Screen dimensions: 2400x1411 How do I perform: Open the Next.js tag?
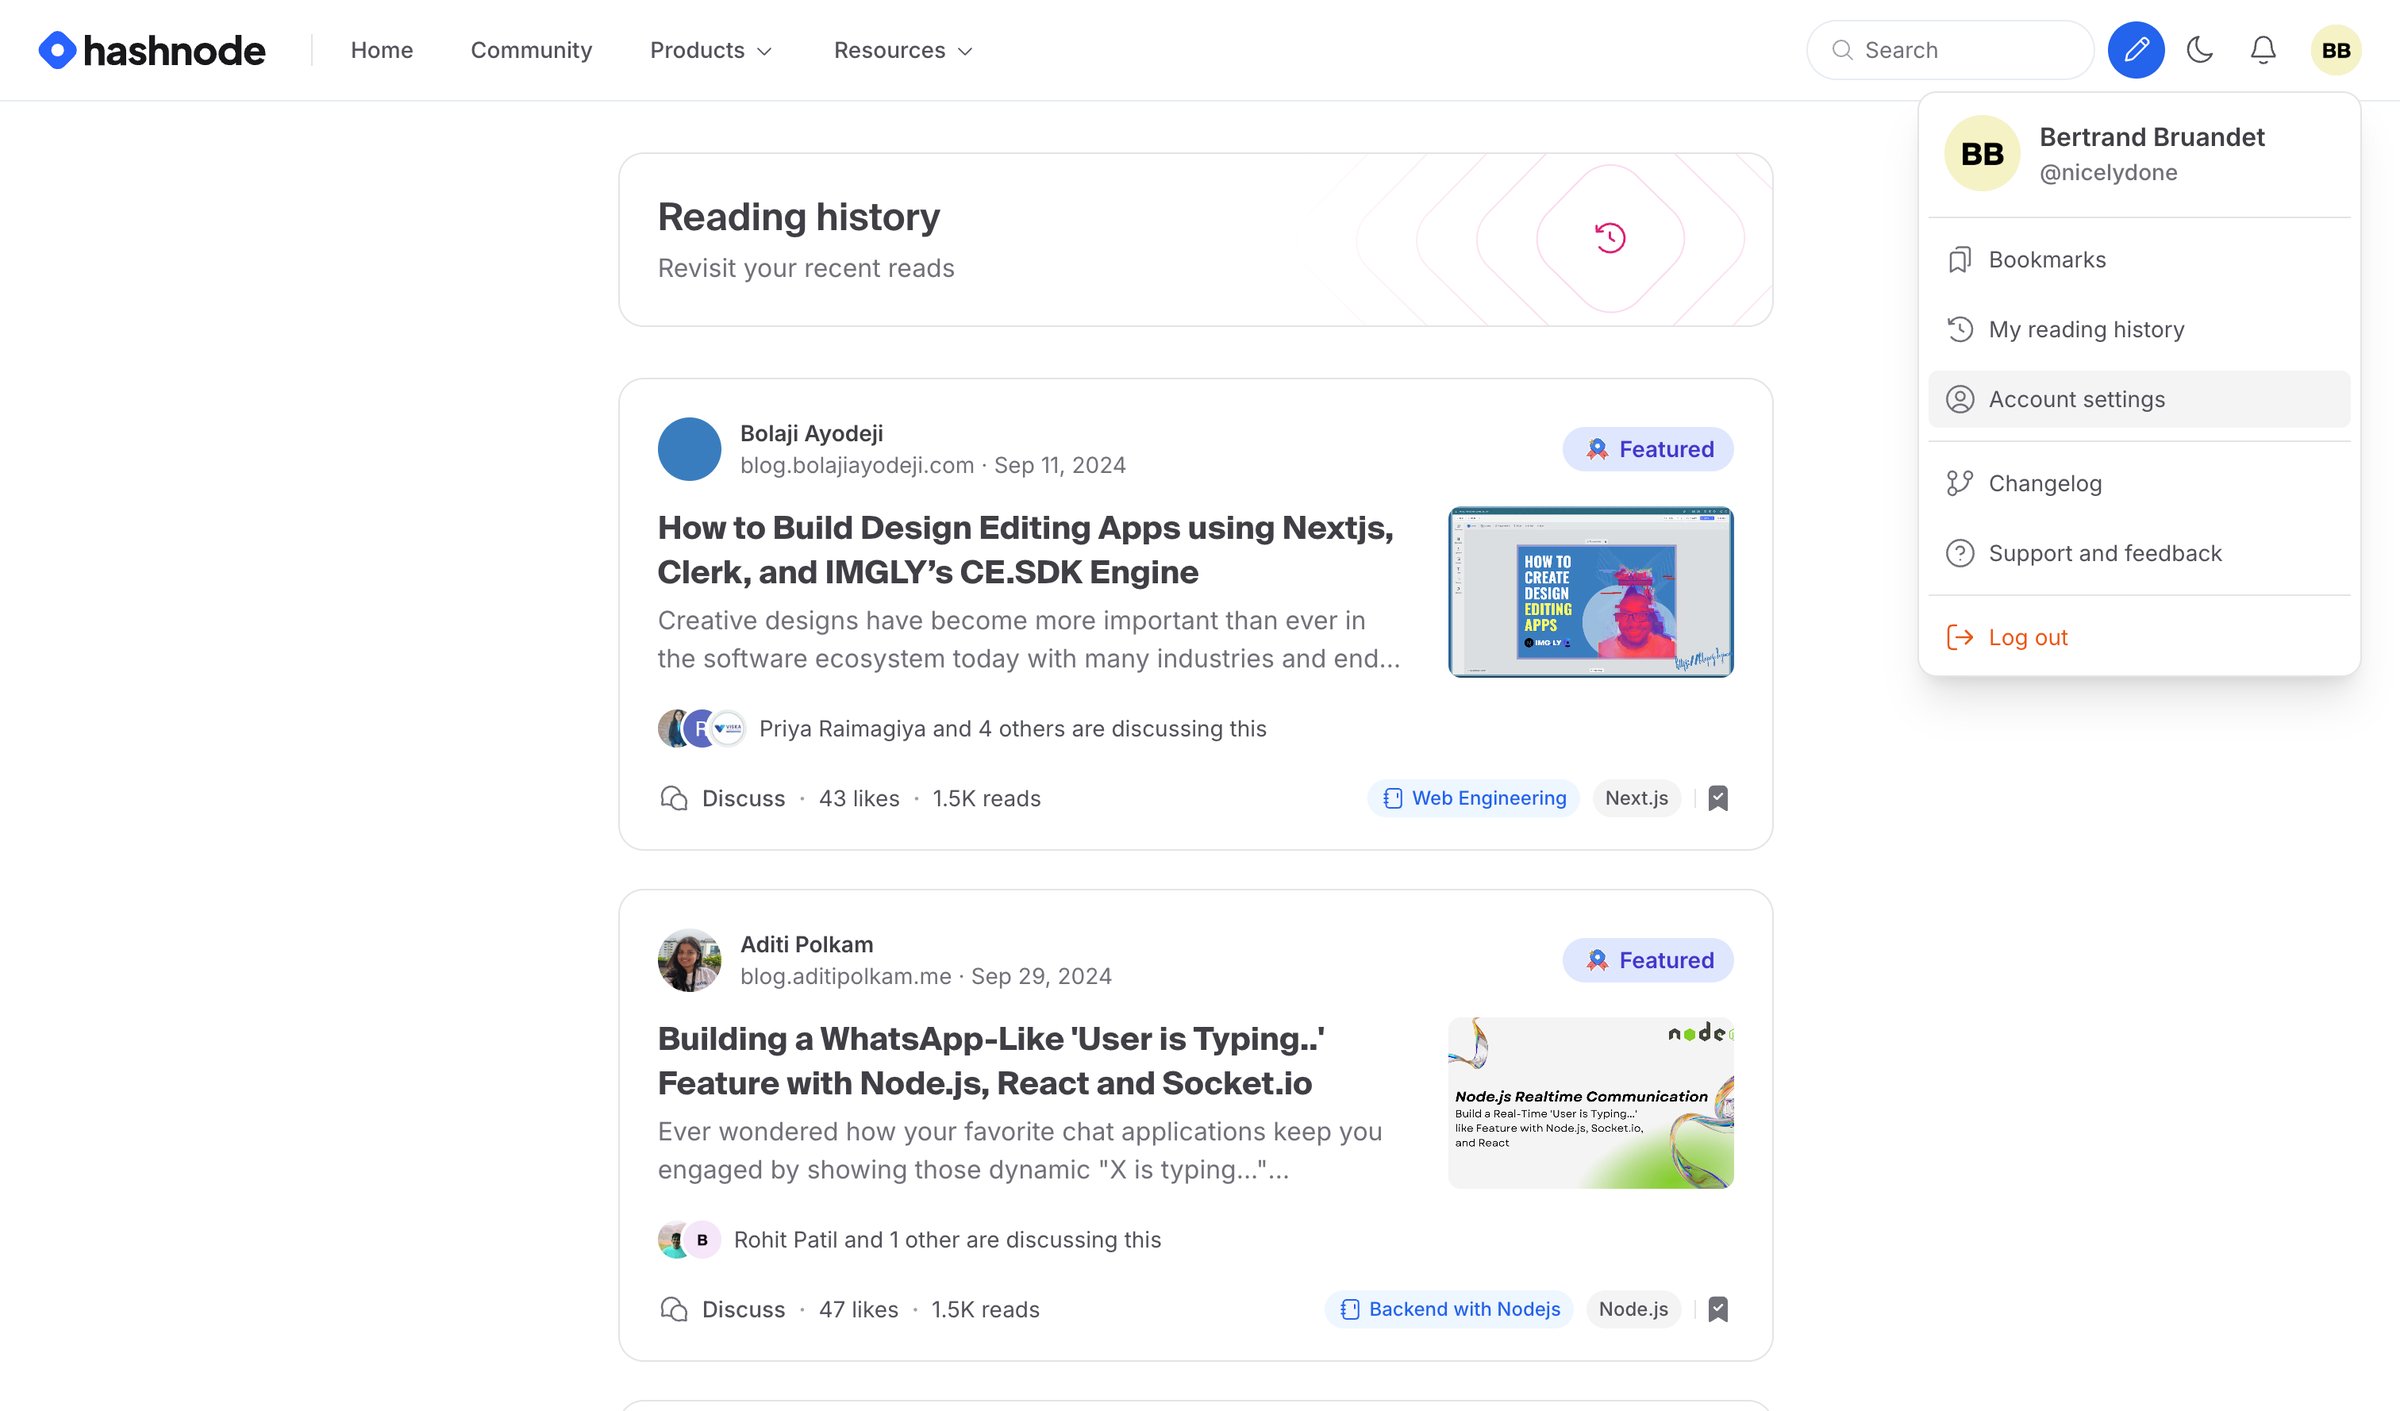(1637, 799)
